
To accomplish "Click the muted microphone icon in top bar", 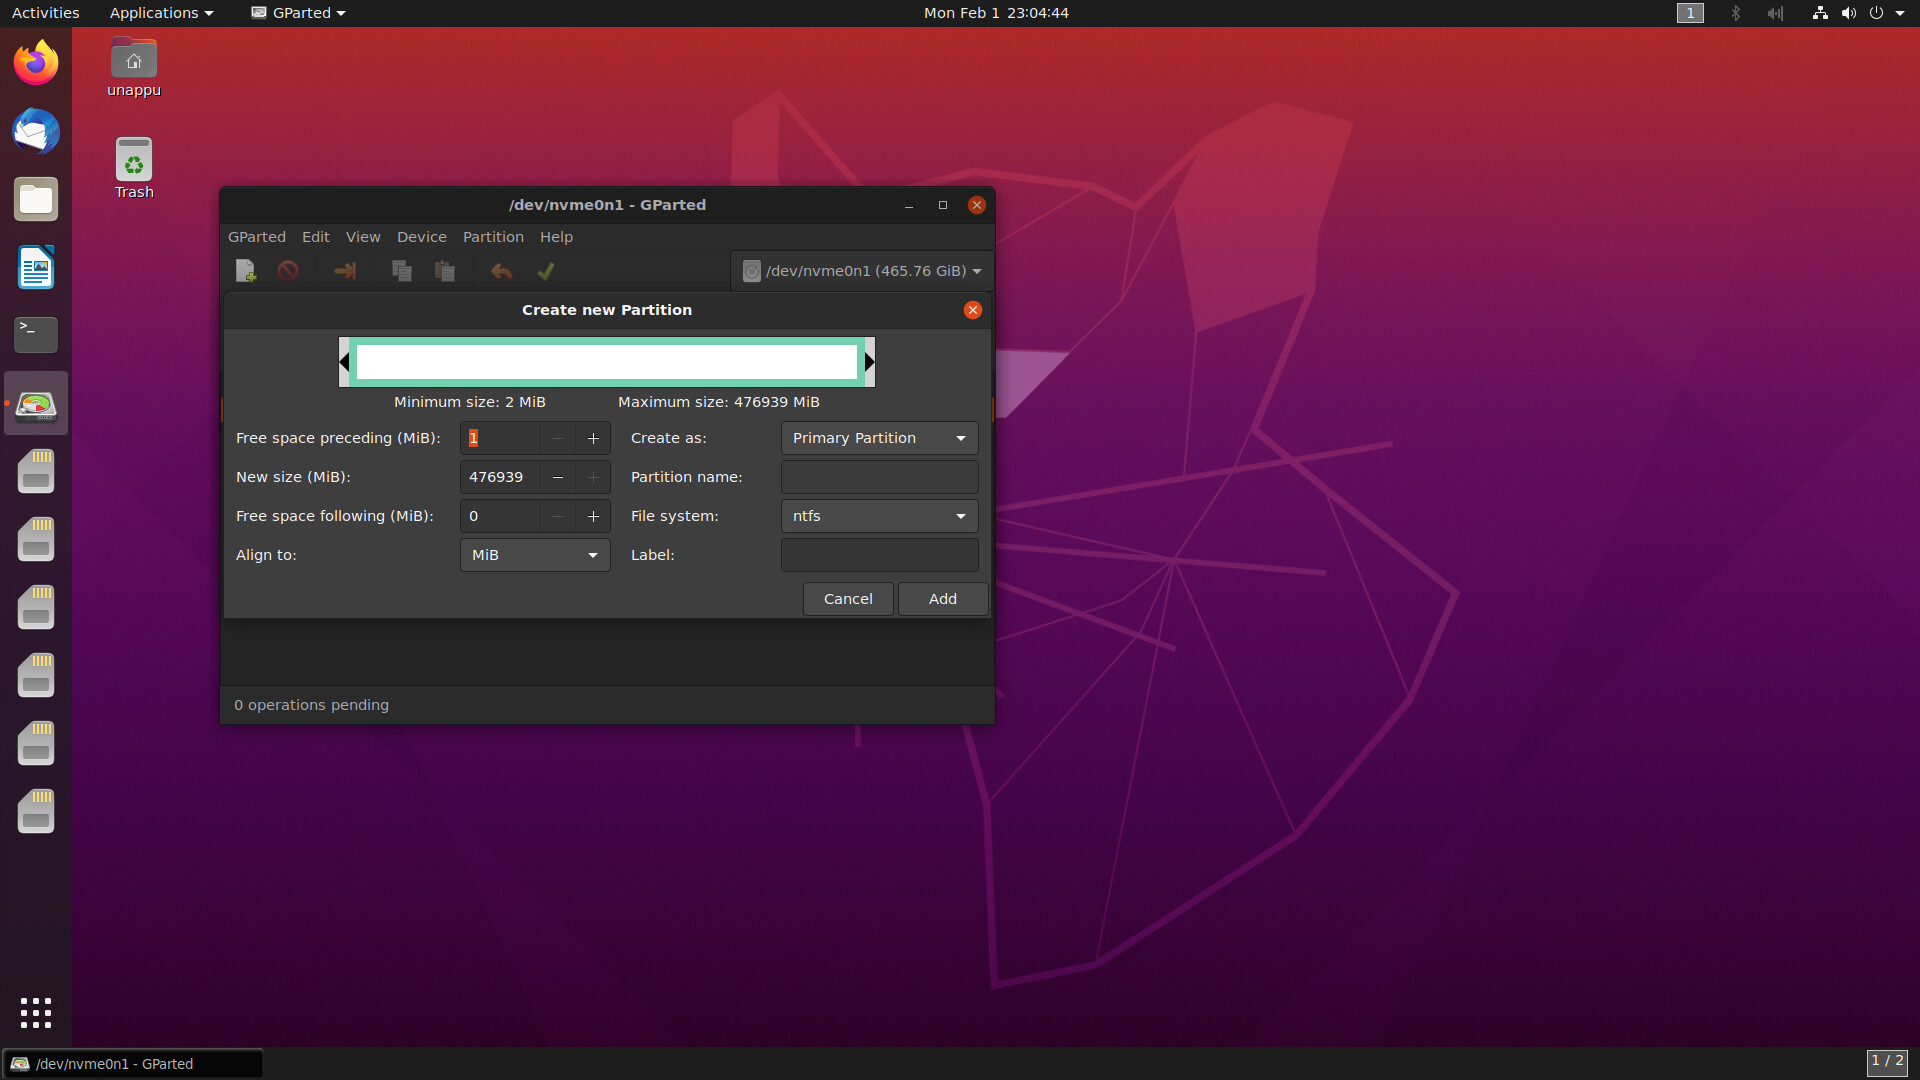I will [x=1775, y=13].
